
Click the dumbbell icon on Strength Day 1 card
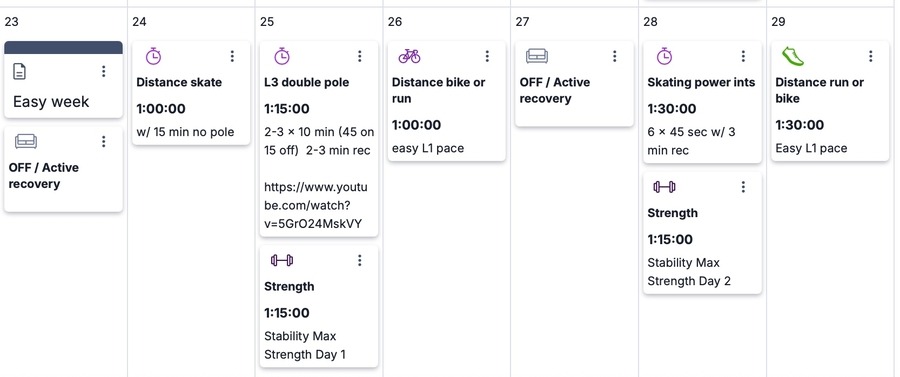[x=282, y=261]
